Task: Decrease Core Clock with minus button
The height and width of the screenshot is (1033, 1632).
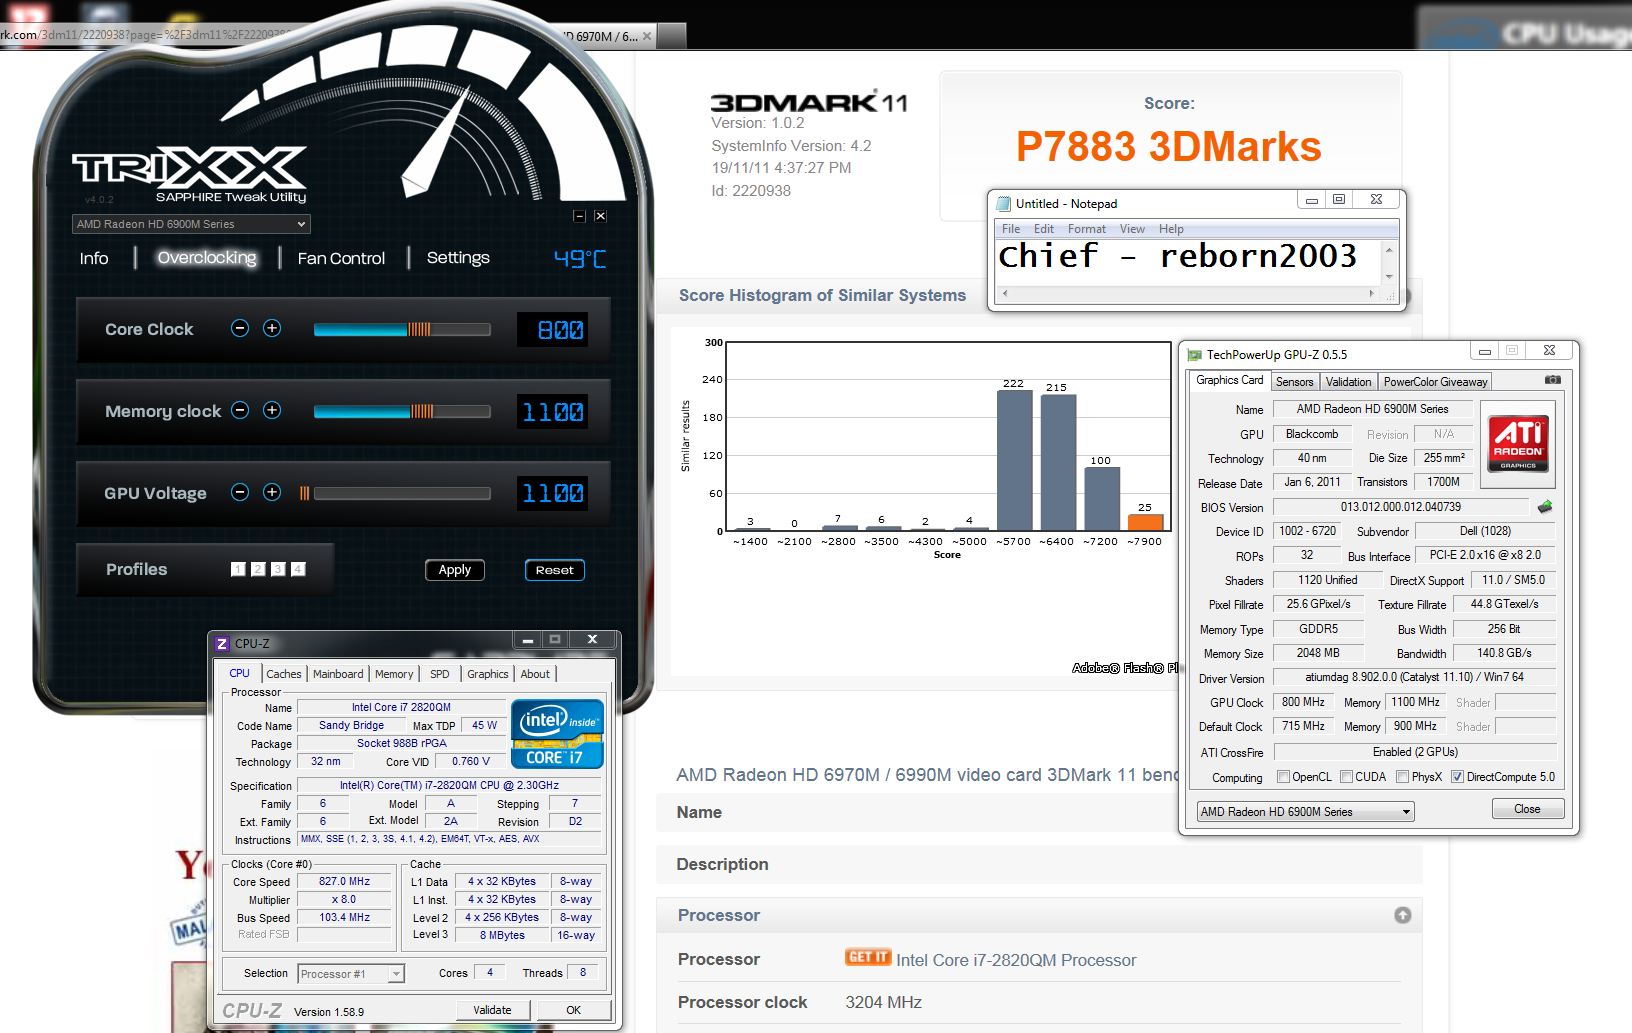Action: [240, 328]
